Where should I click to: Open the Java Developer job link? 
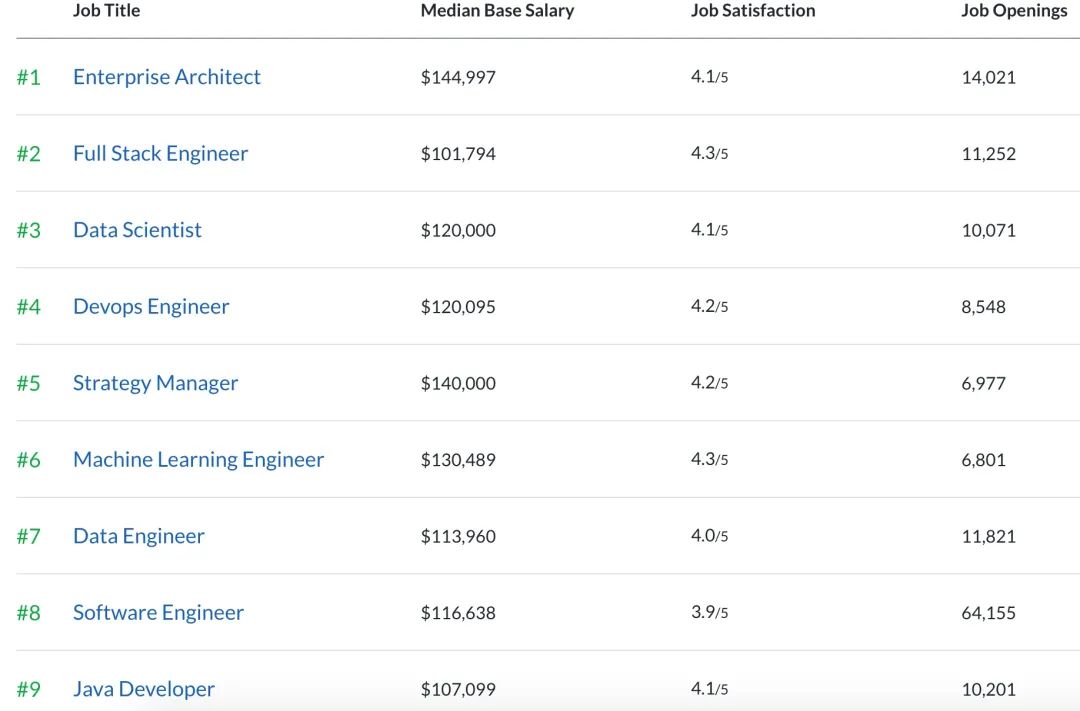(x=143, y=689)
